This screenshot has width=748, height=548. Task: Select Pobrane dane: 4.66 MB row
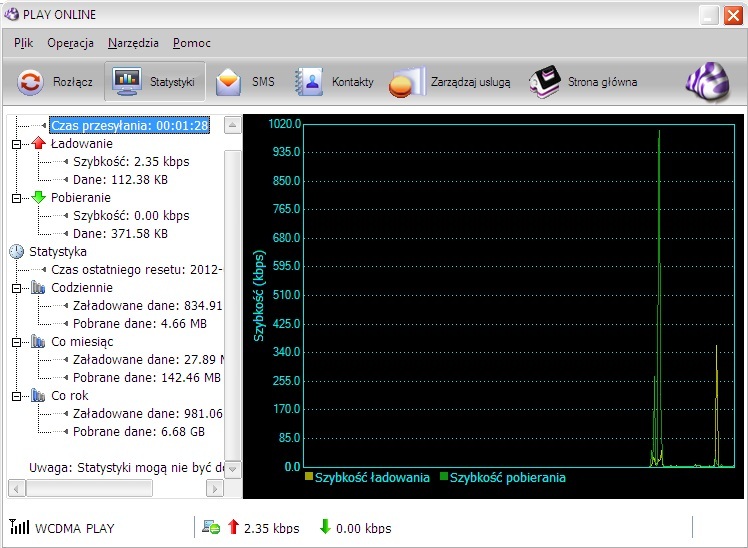pos(140,323)
